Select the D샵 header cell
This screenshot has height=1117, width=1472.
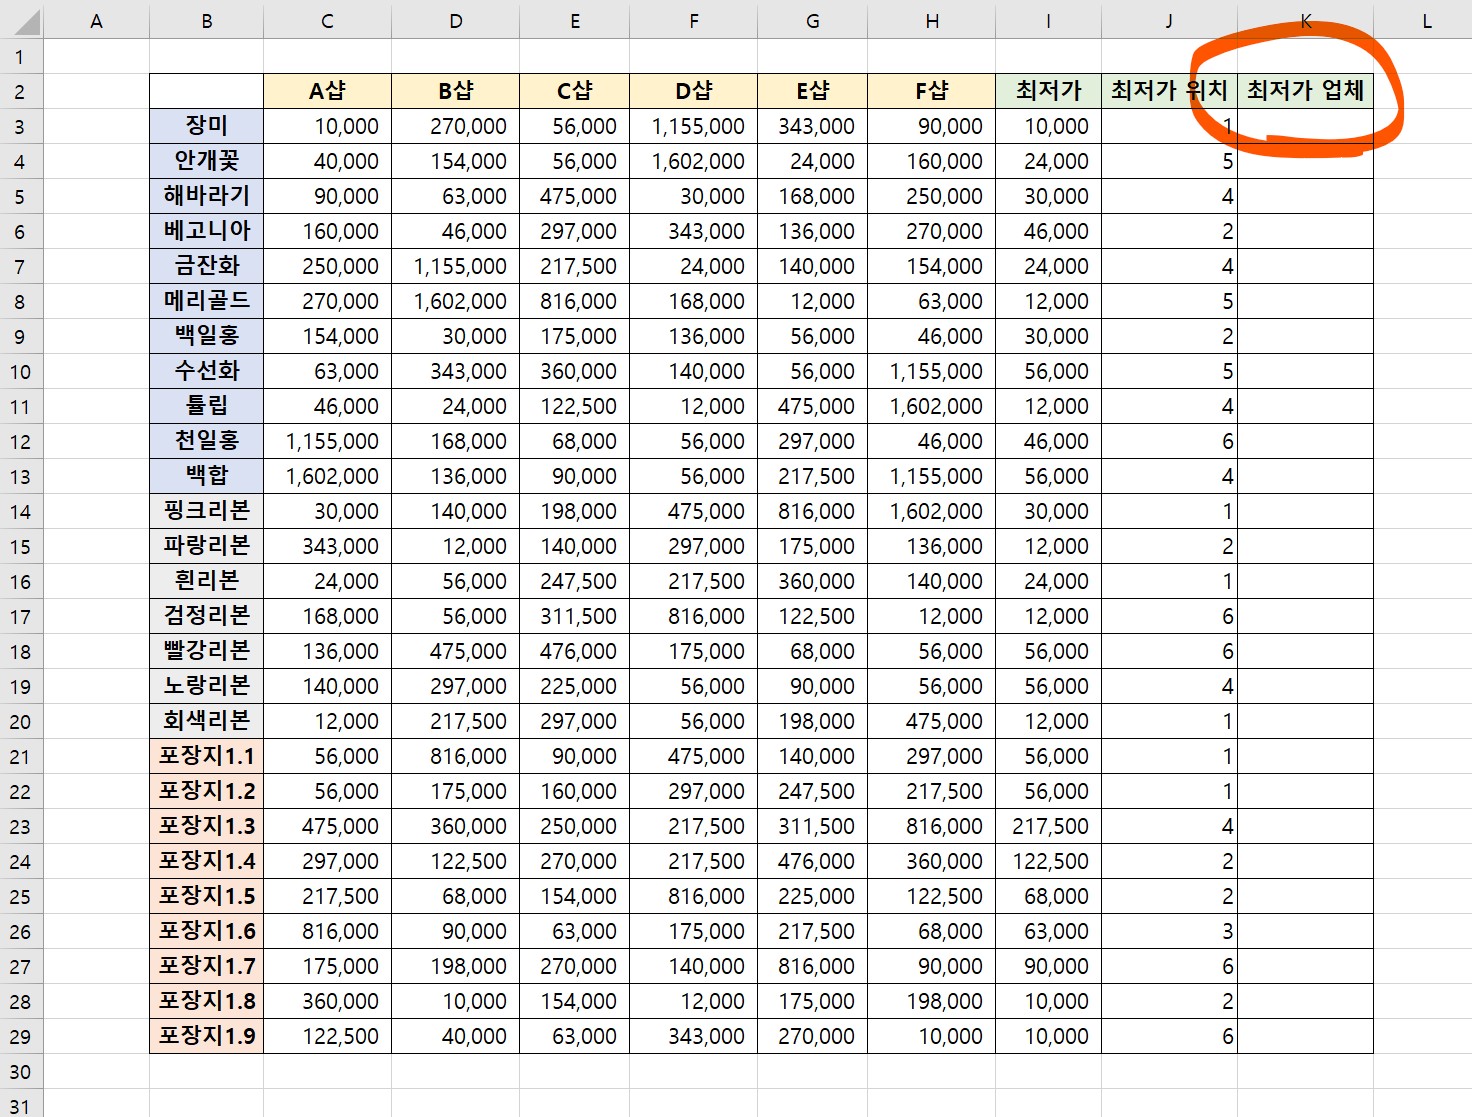click(x=693, y=91)
